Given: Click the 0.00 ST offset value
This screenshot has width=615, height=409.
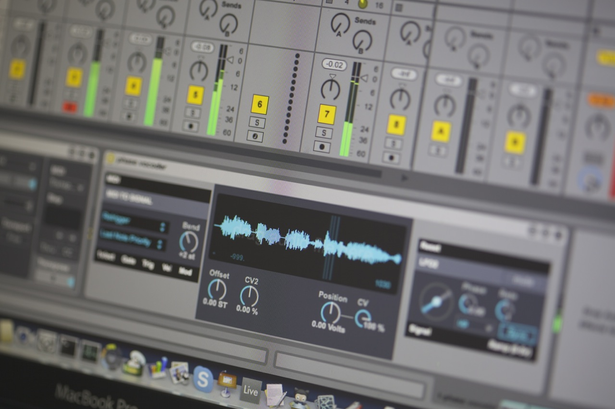Looking at the screenshot, I should click(215, 303).
